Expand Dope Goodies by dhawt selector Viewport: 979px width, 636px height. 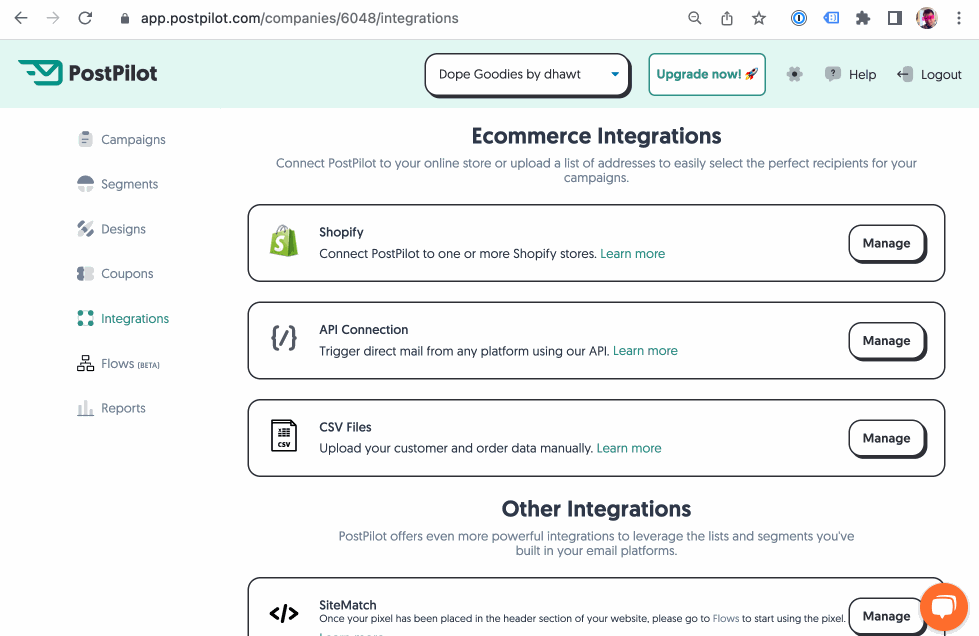(x=527, y=74)
